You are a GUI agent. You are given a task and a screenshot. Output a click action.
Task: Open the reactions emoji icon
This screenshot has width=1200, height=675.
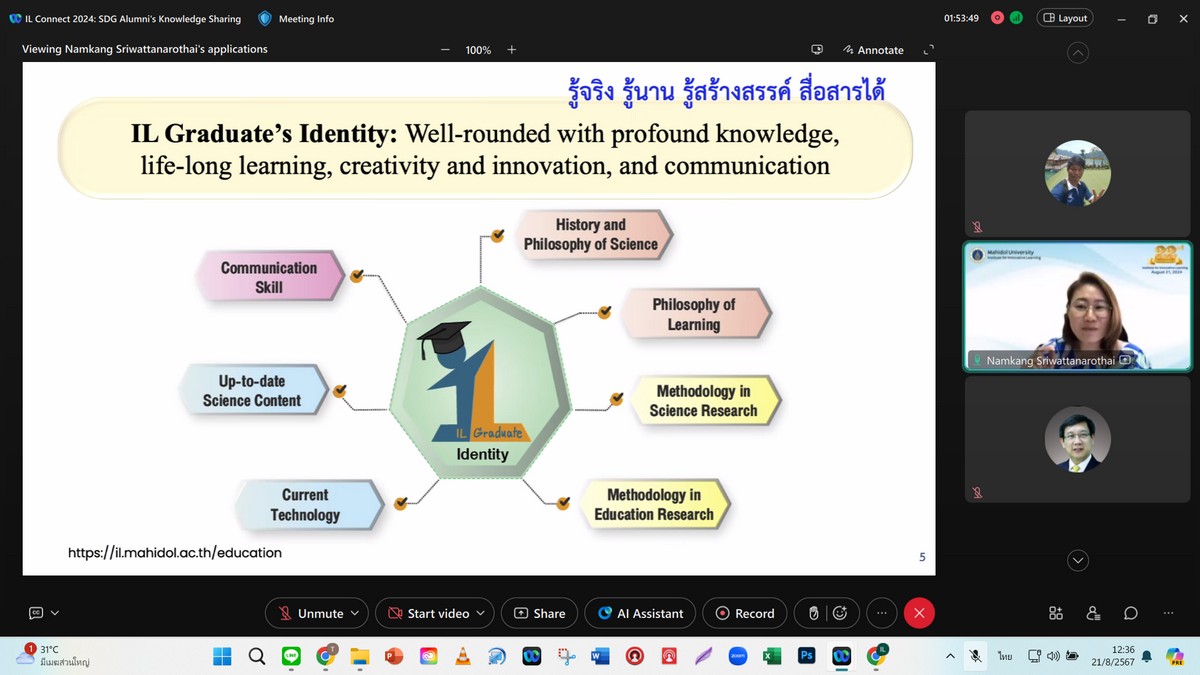[840, 613]
